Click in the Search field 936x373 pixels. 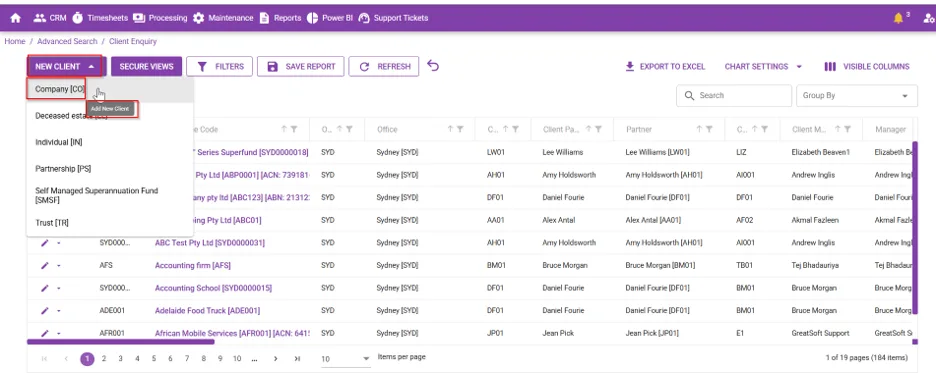pos(734,95)
